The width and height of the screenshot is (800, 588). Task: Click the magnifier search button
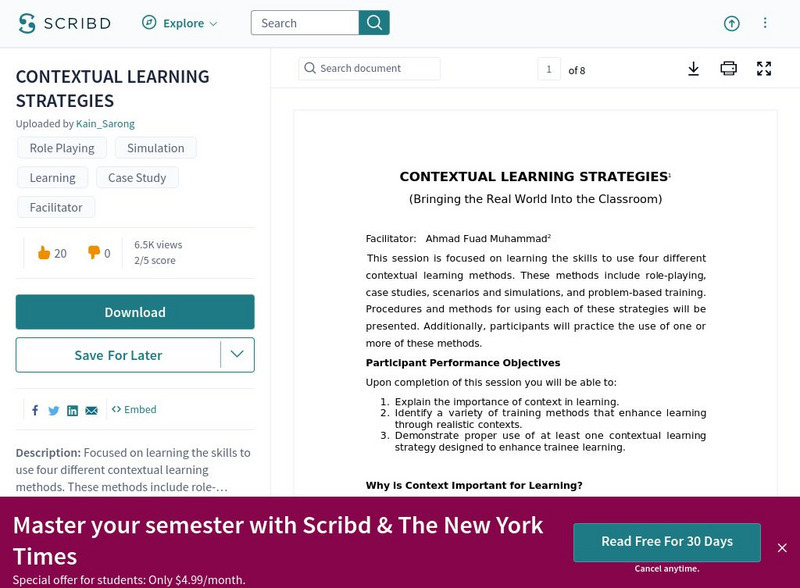[374, 23]
